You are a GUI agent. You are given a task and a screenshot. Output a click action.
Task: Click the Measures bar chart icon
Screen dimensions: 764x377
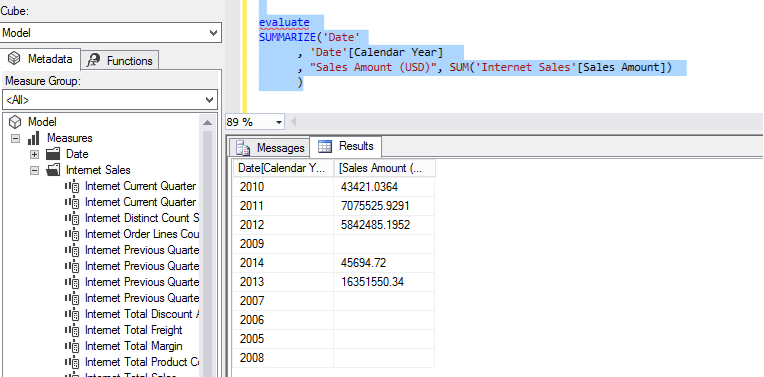34,138
